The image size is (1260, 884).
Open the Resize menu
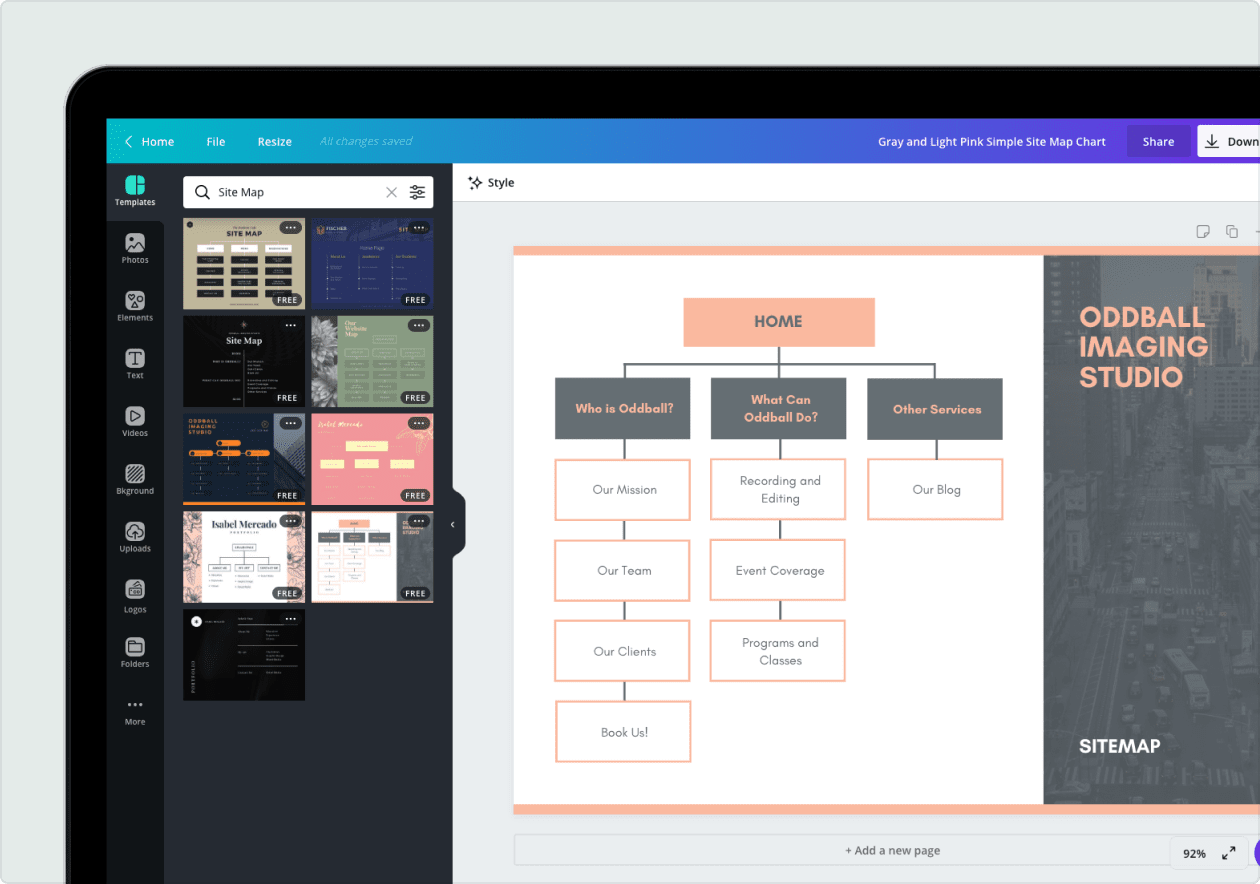pos(274,141)
